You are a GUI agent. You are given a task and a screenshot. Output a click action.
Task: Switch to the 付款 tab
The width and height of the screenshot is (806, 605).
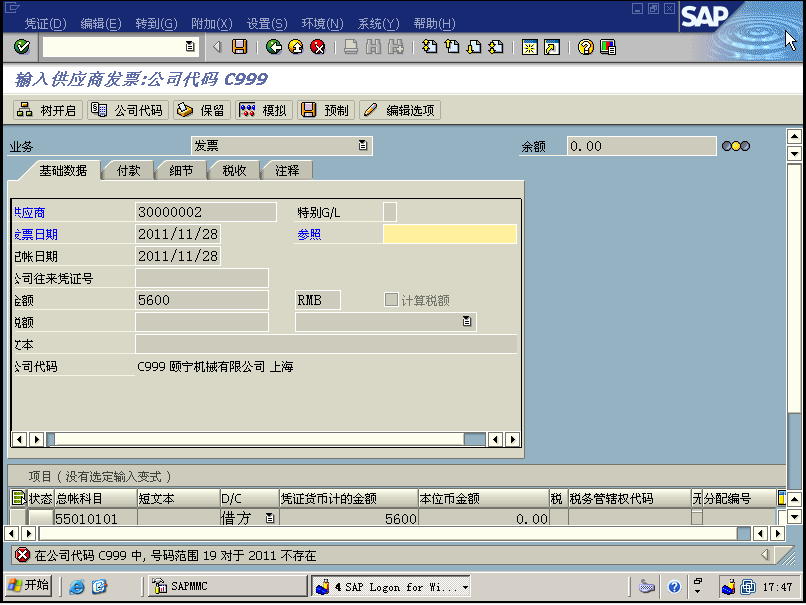(128, 171)
